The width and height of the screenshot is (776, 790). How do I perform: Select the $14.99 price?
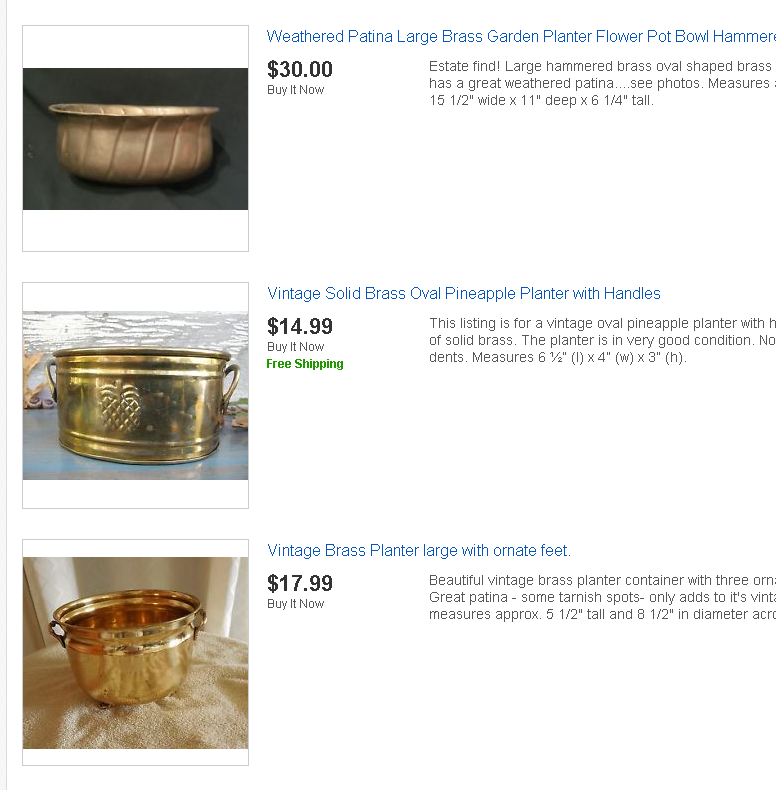[300, 326]
